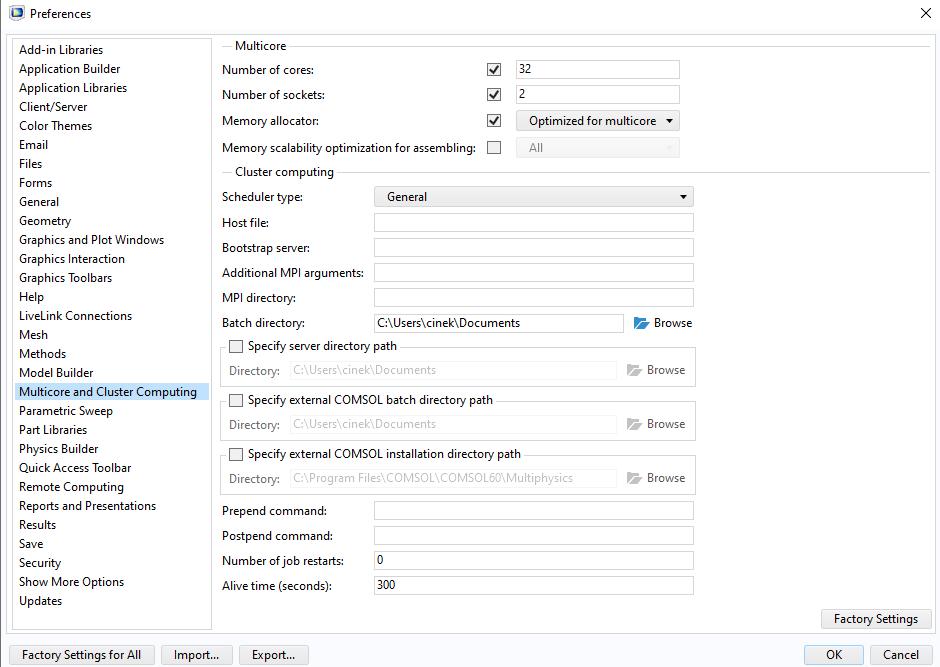Select the Remote Computing category
The height and width of the screenshot is (667, 940).
click(x=71, y=487)
